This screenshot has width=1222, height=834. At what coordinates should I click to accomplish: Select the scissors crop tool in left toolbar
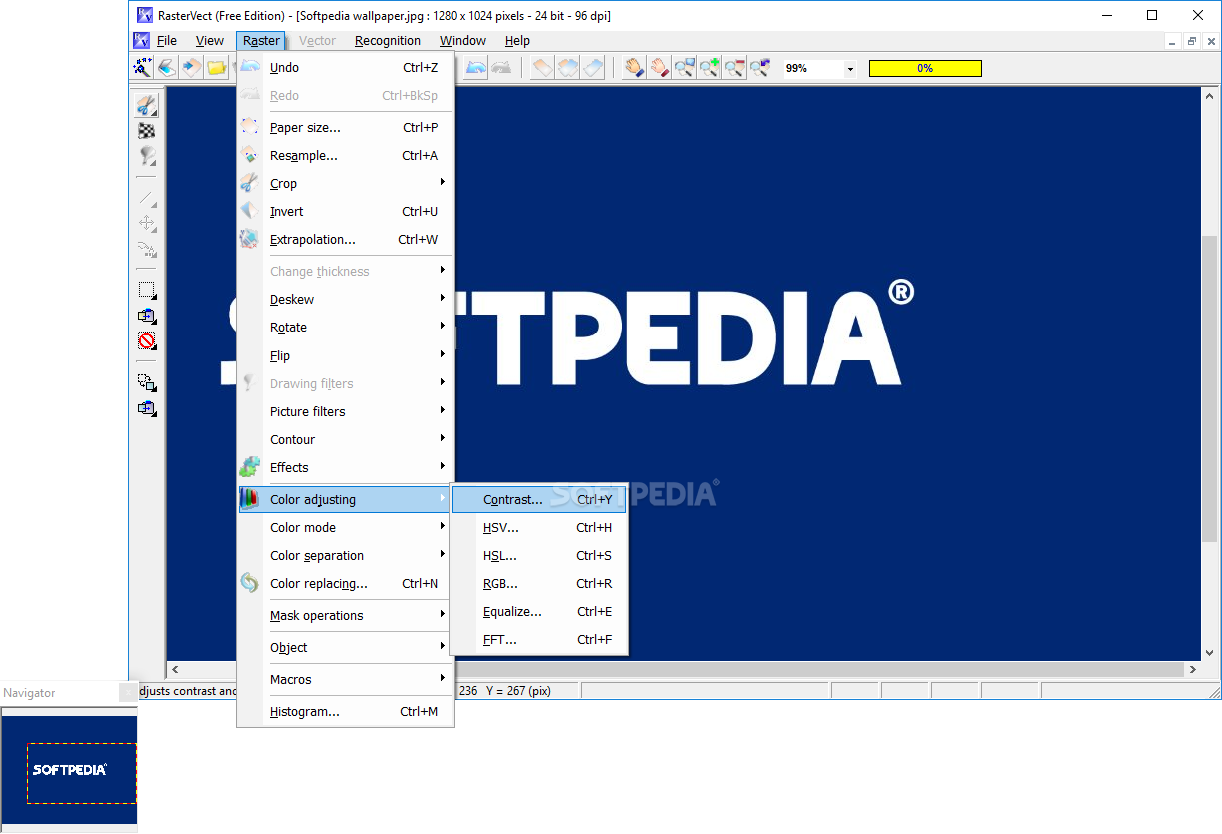click(147, 105)
